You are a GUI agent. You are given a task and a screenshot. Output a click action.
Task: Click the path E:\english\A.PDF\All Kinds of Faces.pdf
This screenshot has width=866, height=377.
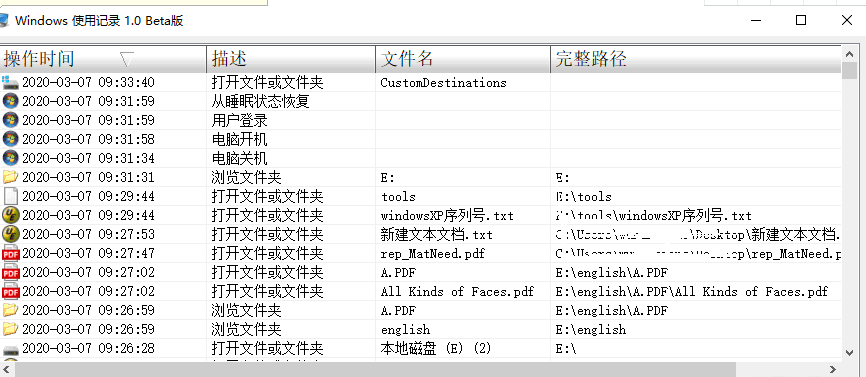click(692, 291)
